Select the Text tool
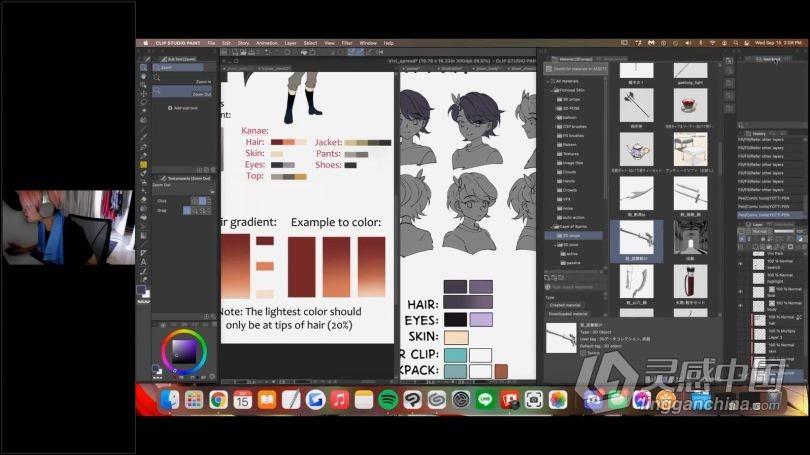 click(143, 262)
